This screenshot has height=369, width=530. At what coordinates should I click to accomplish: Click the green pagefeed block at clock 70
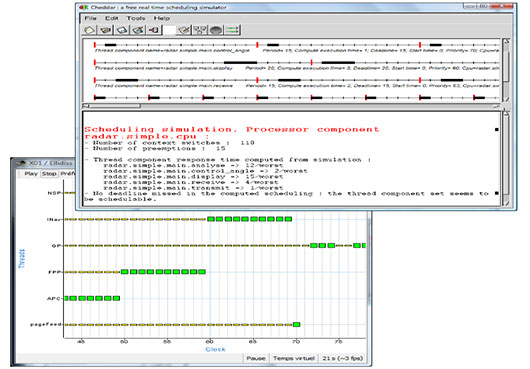click(296, 325)
